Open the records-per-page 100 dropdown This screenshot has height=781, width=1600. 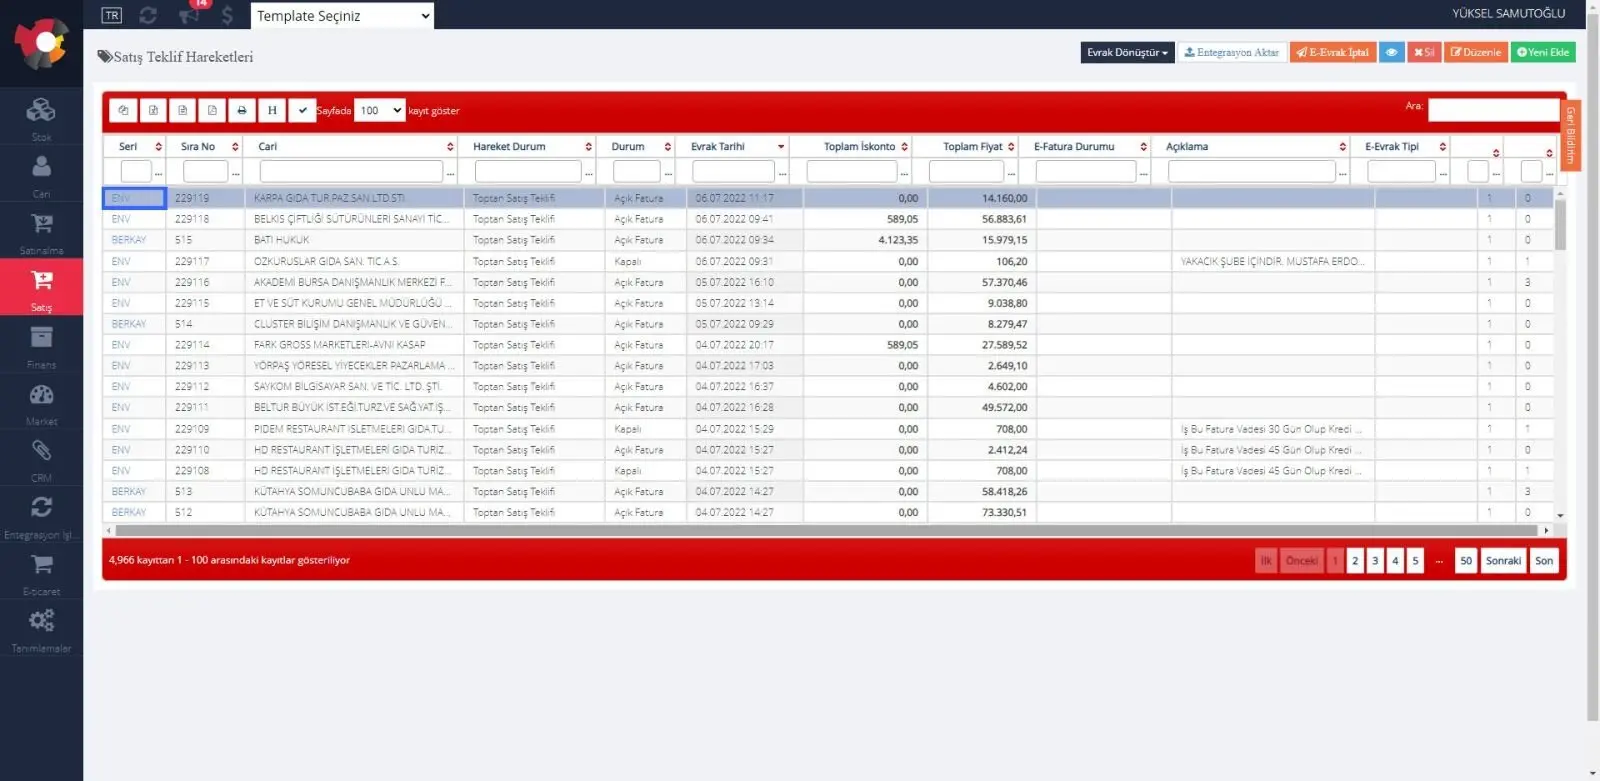[380, 111]
